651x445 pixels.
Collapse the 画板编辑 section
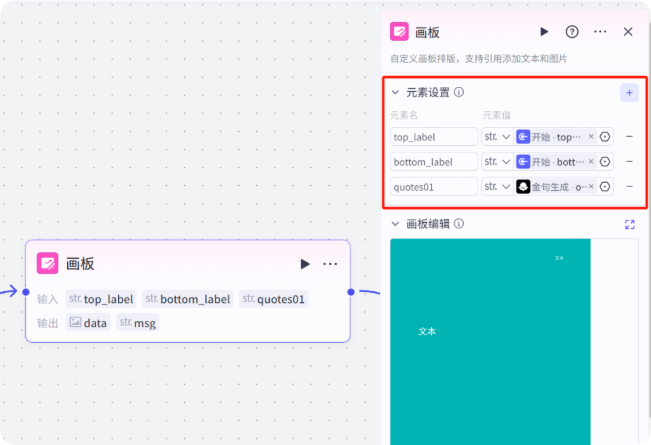pyautogui.click(x=395, y=224)
